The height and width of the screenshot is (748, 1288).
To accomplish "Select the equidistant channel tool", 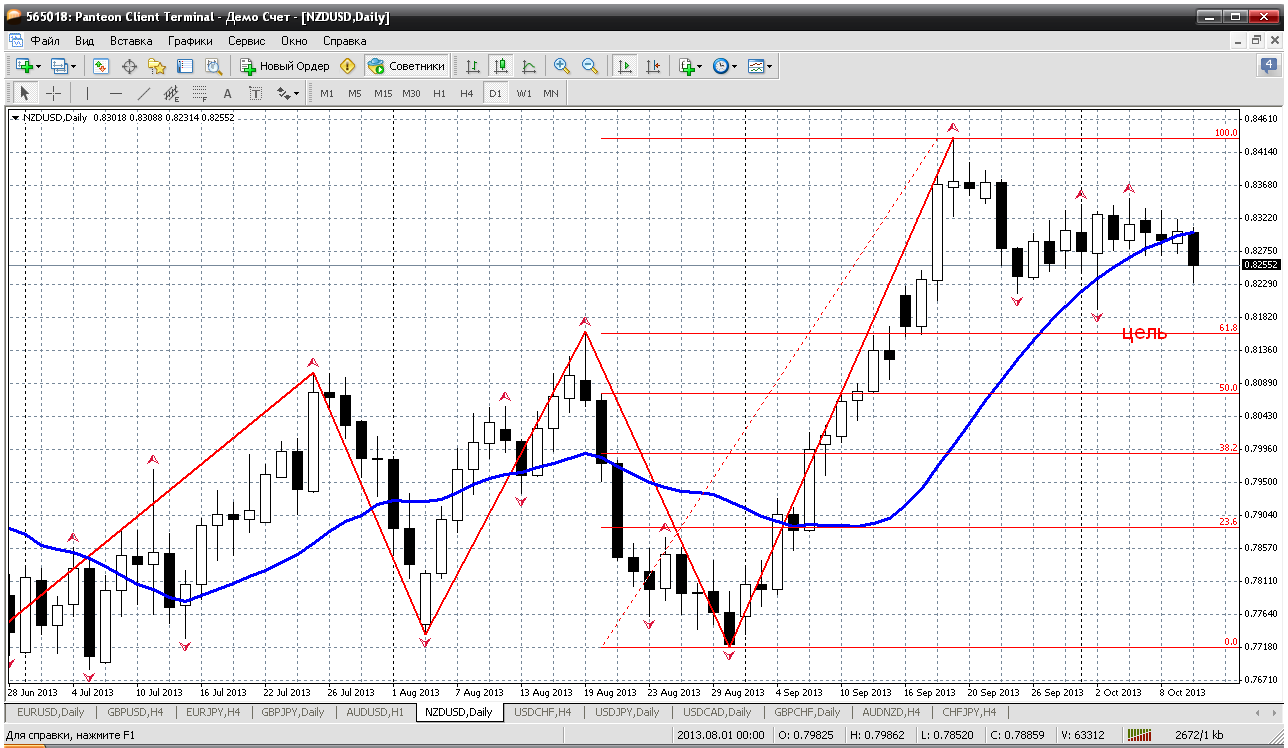I will [172, 93].
